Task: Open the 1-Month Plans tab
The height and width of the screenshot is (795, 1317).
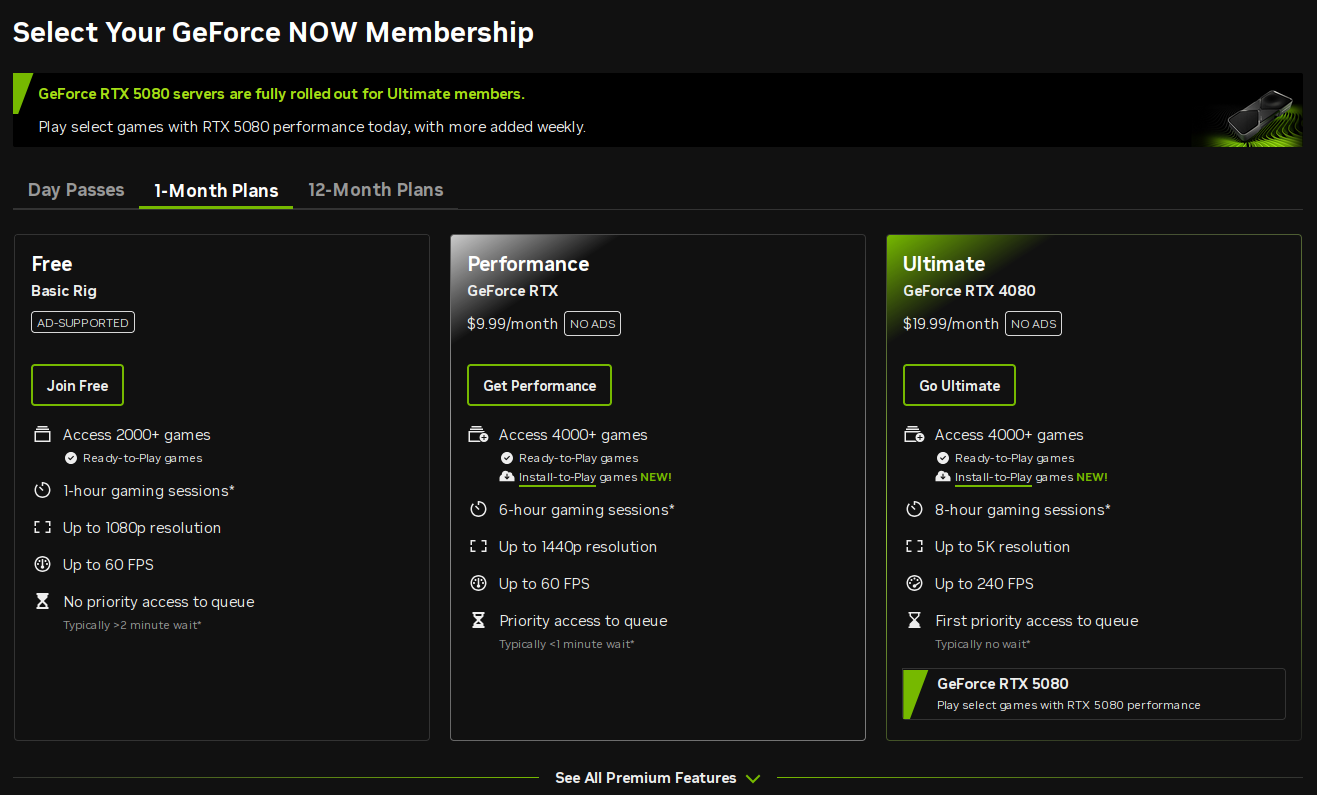Action: pos(216,190)
